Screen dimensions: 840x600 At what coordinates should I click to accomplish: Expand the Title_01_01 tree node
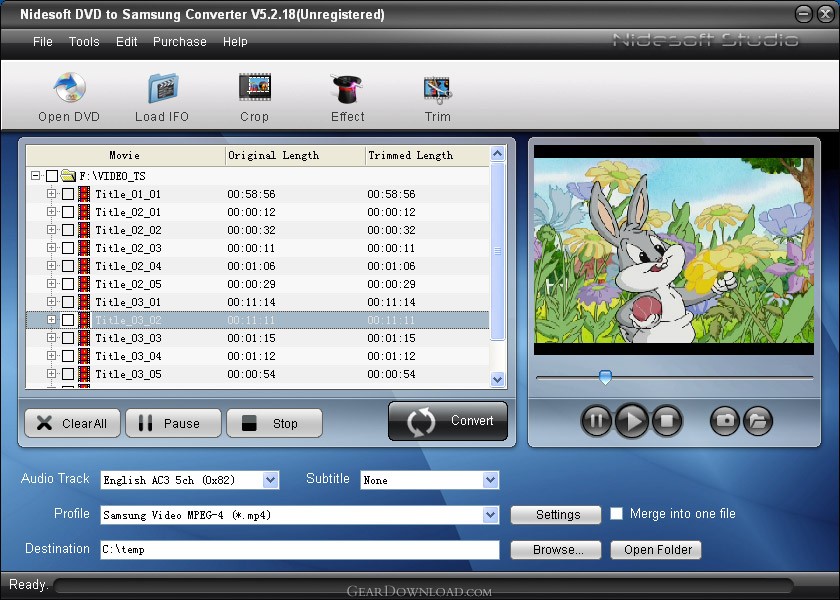click(x=51, y=193)
